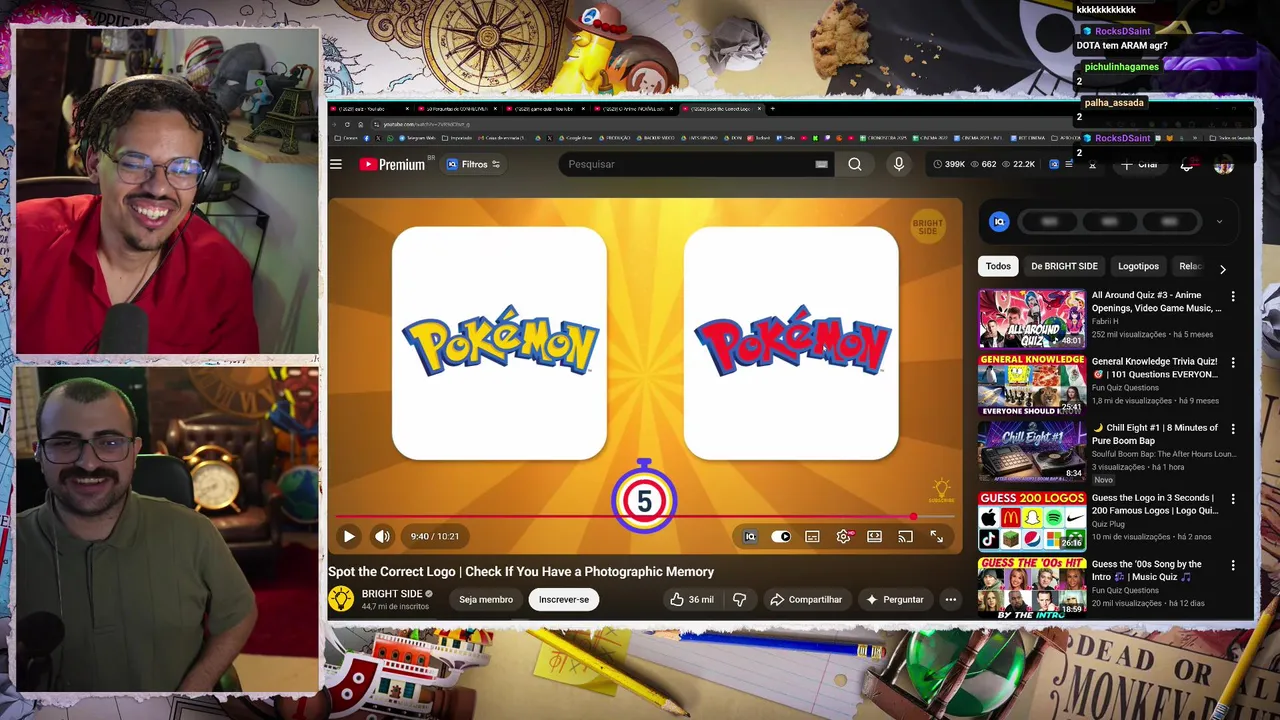Screen dimensions: 1280x720
Task: Open options for Guess the '00s Song
Action: tap(1233, 565)
